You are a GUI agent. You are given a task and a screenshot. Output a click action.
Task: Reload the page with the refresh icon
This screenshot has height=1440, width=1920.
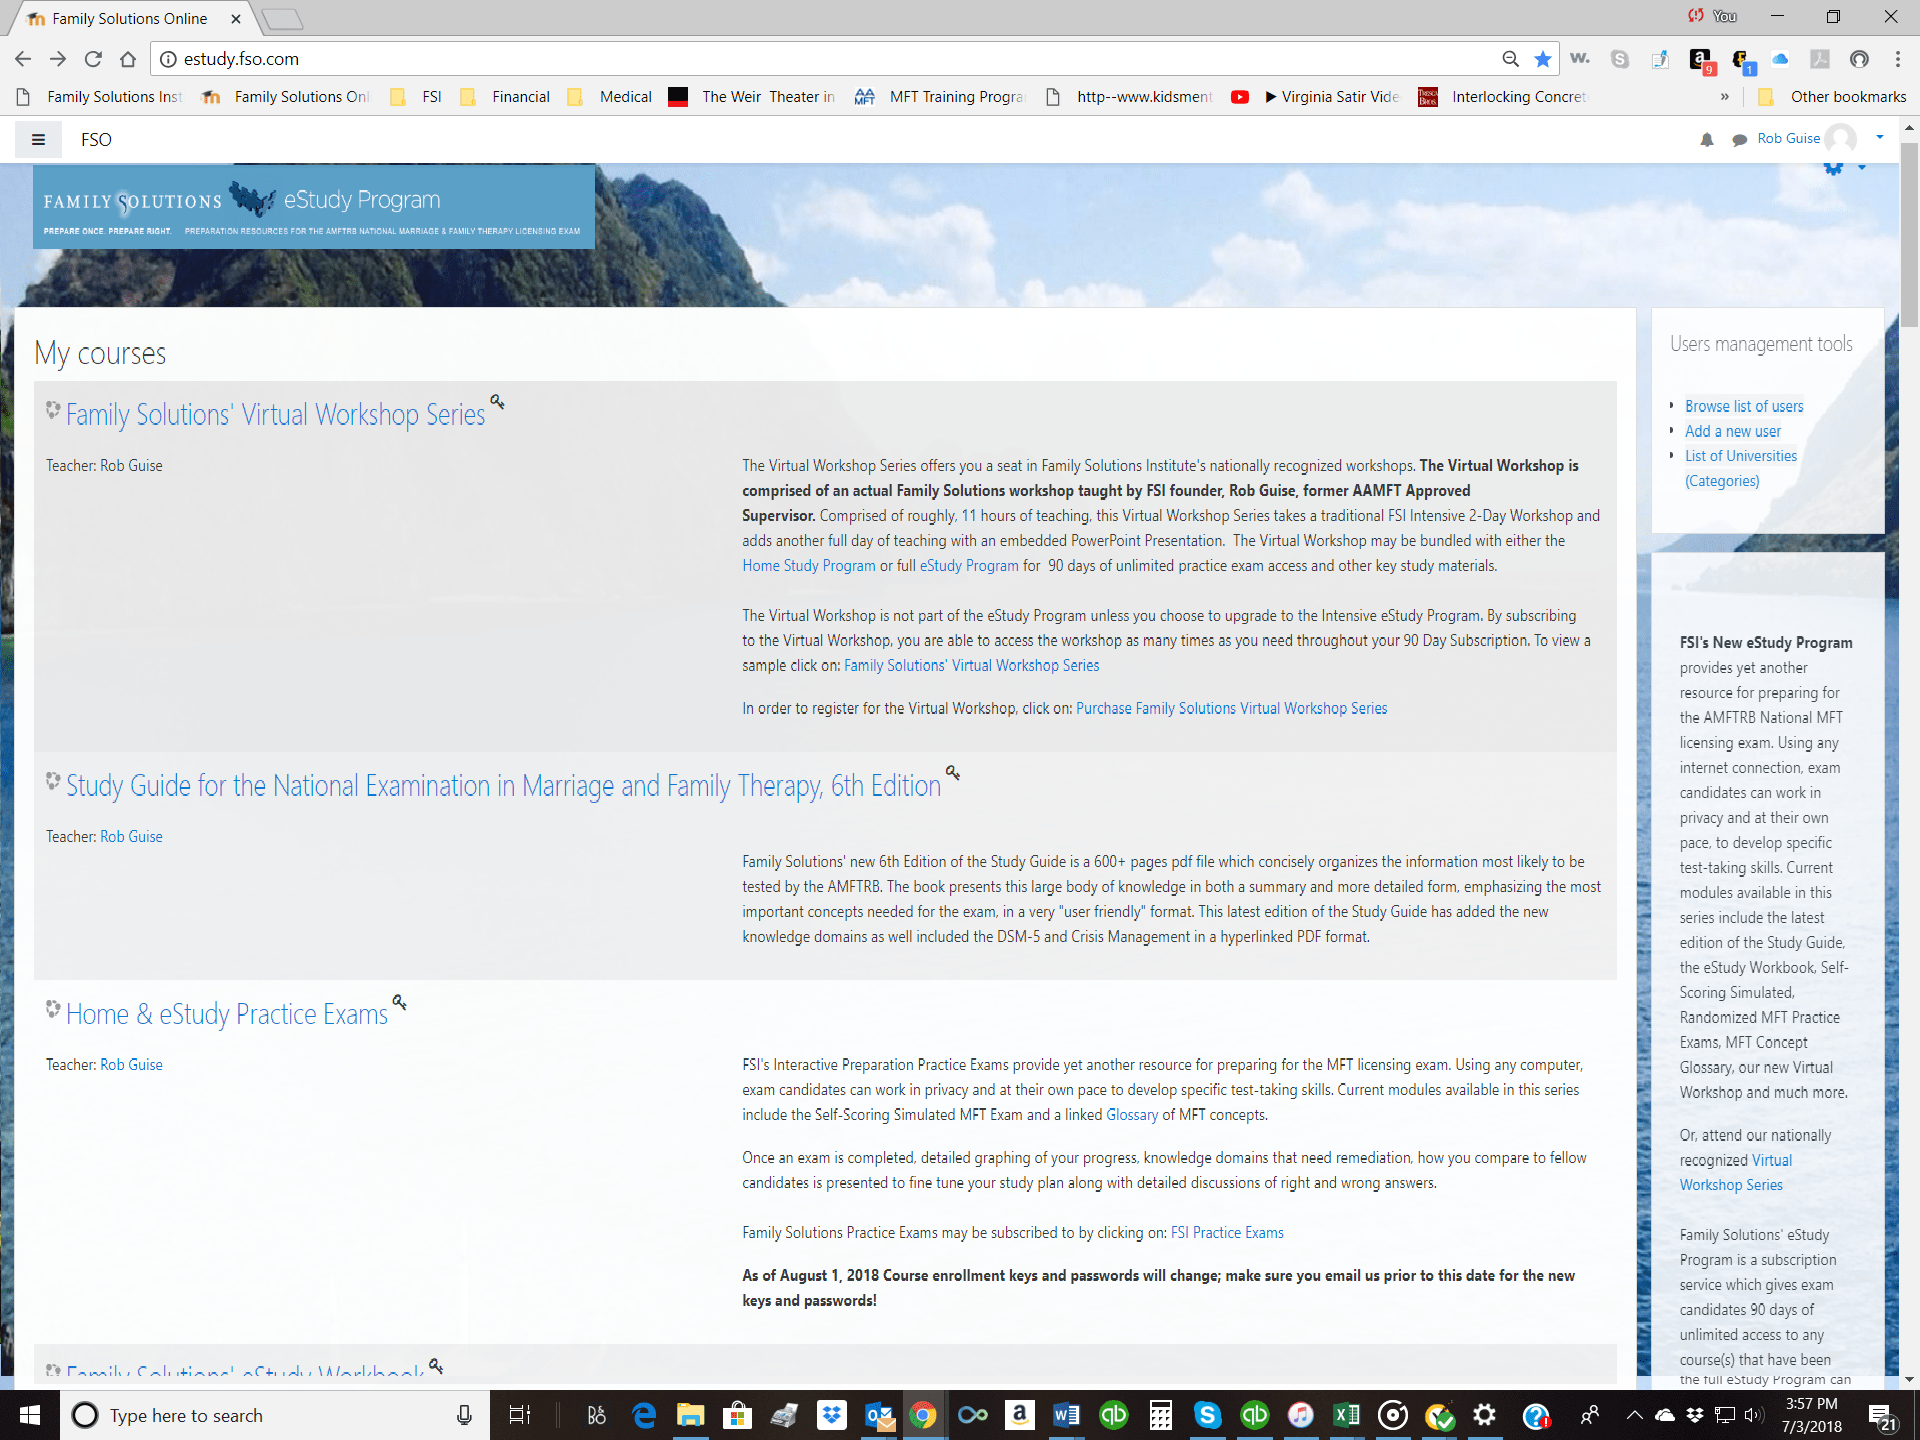pyautogui.click(x=93, y=59)
